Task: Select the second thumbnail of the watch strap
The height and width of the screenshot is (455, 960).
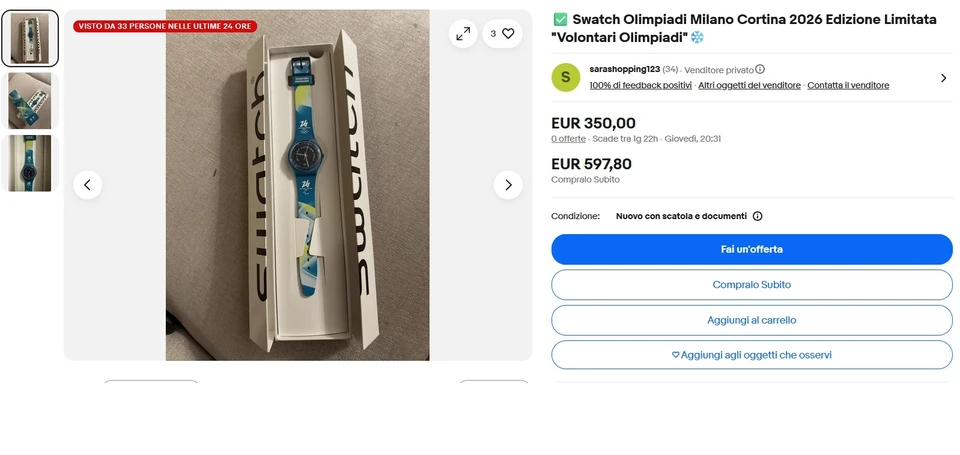Action: coord(30,100)
